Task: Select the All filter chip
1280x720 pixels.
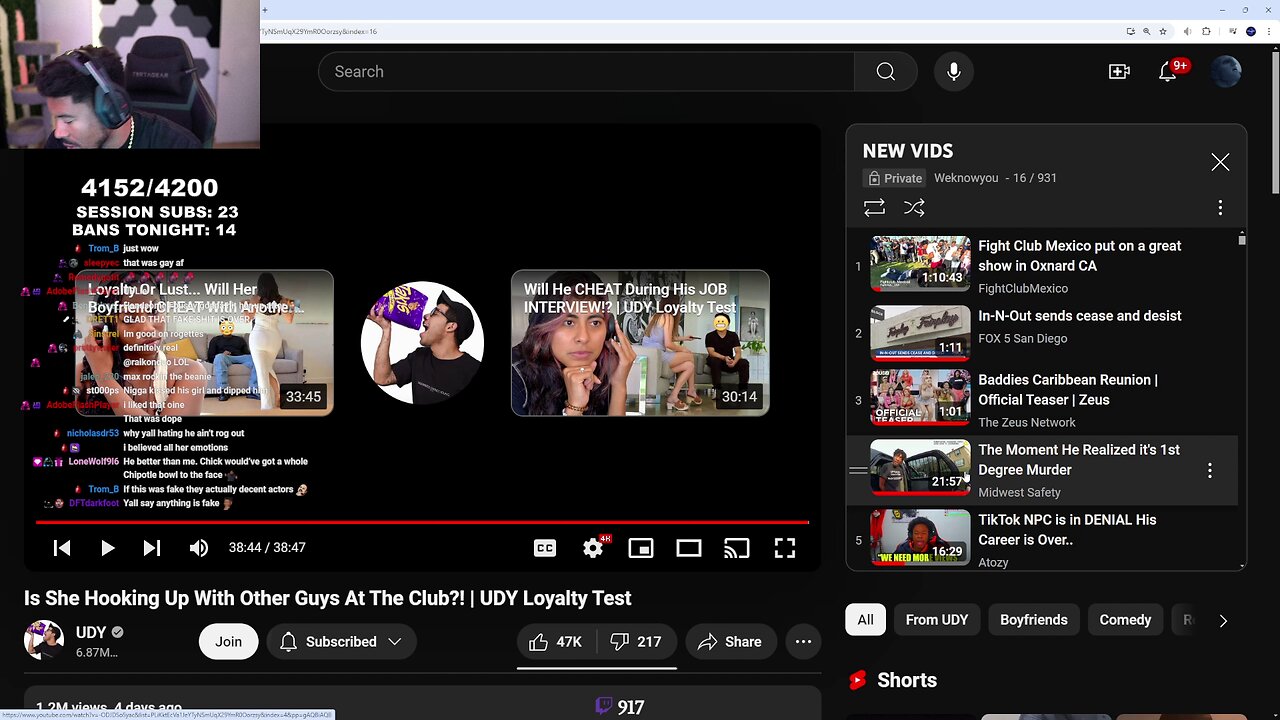Action: click(x=865, y=620)
